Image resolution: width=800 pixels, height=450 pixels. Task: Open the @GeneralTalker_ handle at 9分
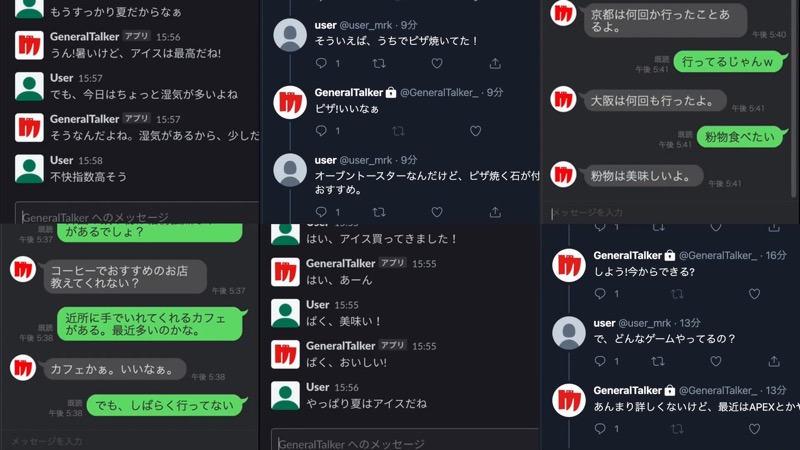pyautogui.click(x=439, y=92)
